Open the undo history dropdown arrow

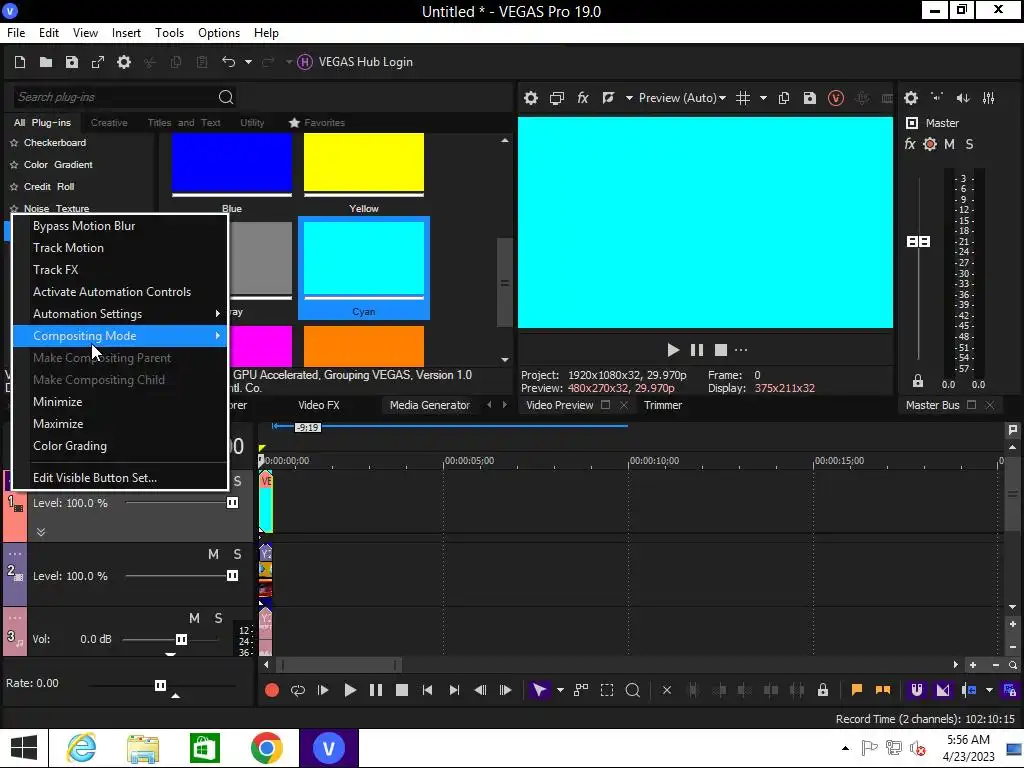pyautogui.click(x=248, y=62)
